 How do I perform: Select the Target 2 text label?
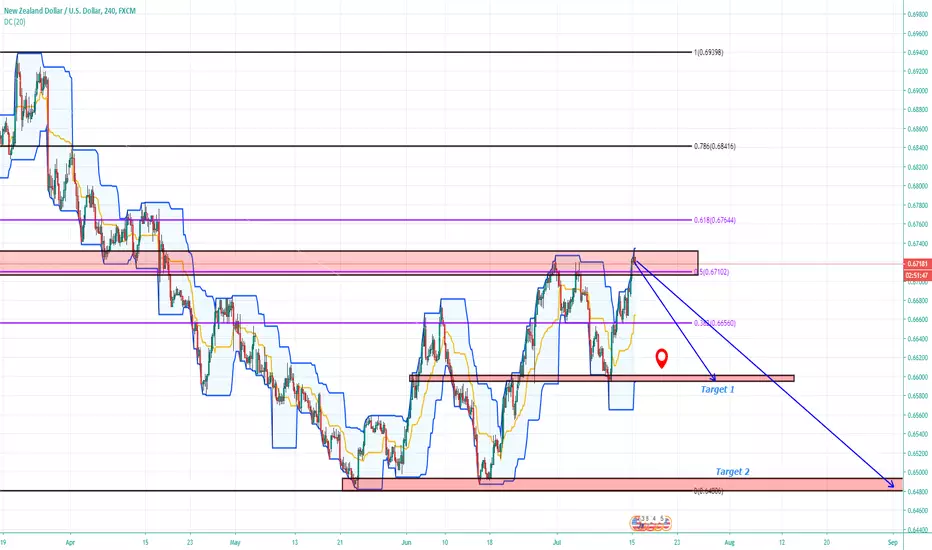coord(732,472)
